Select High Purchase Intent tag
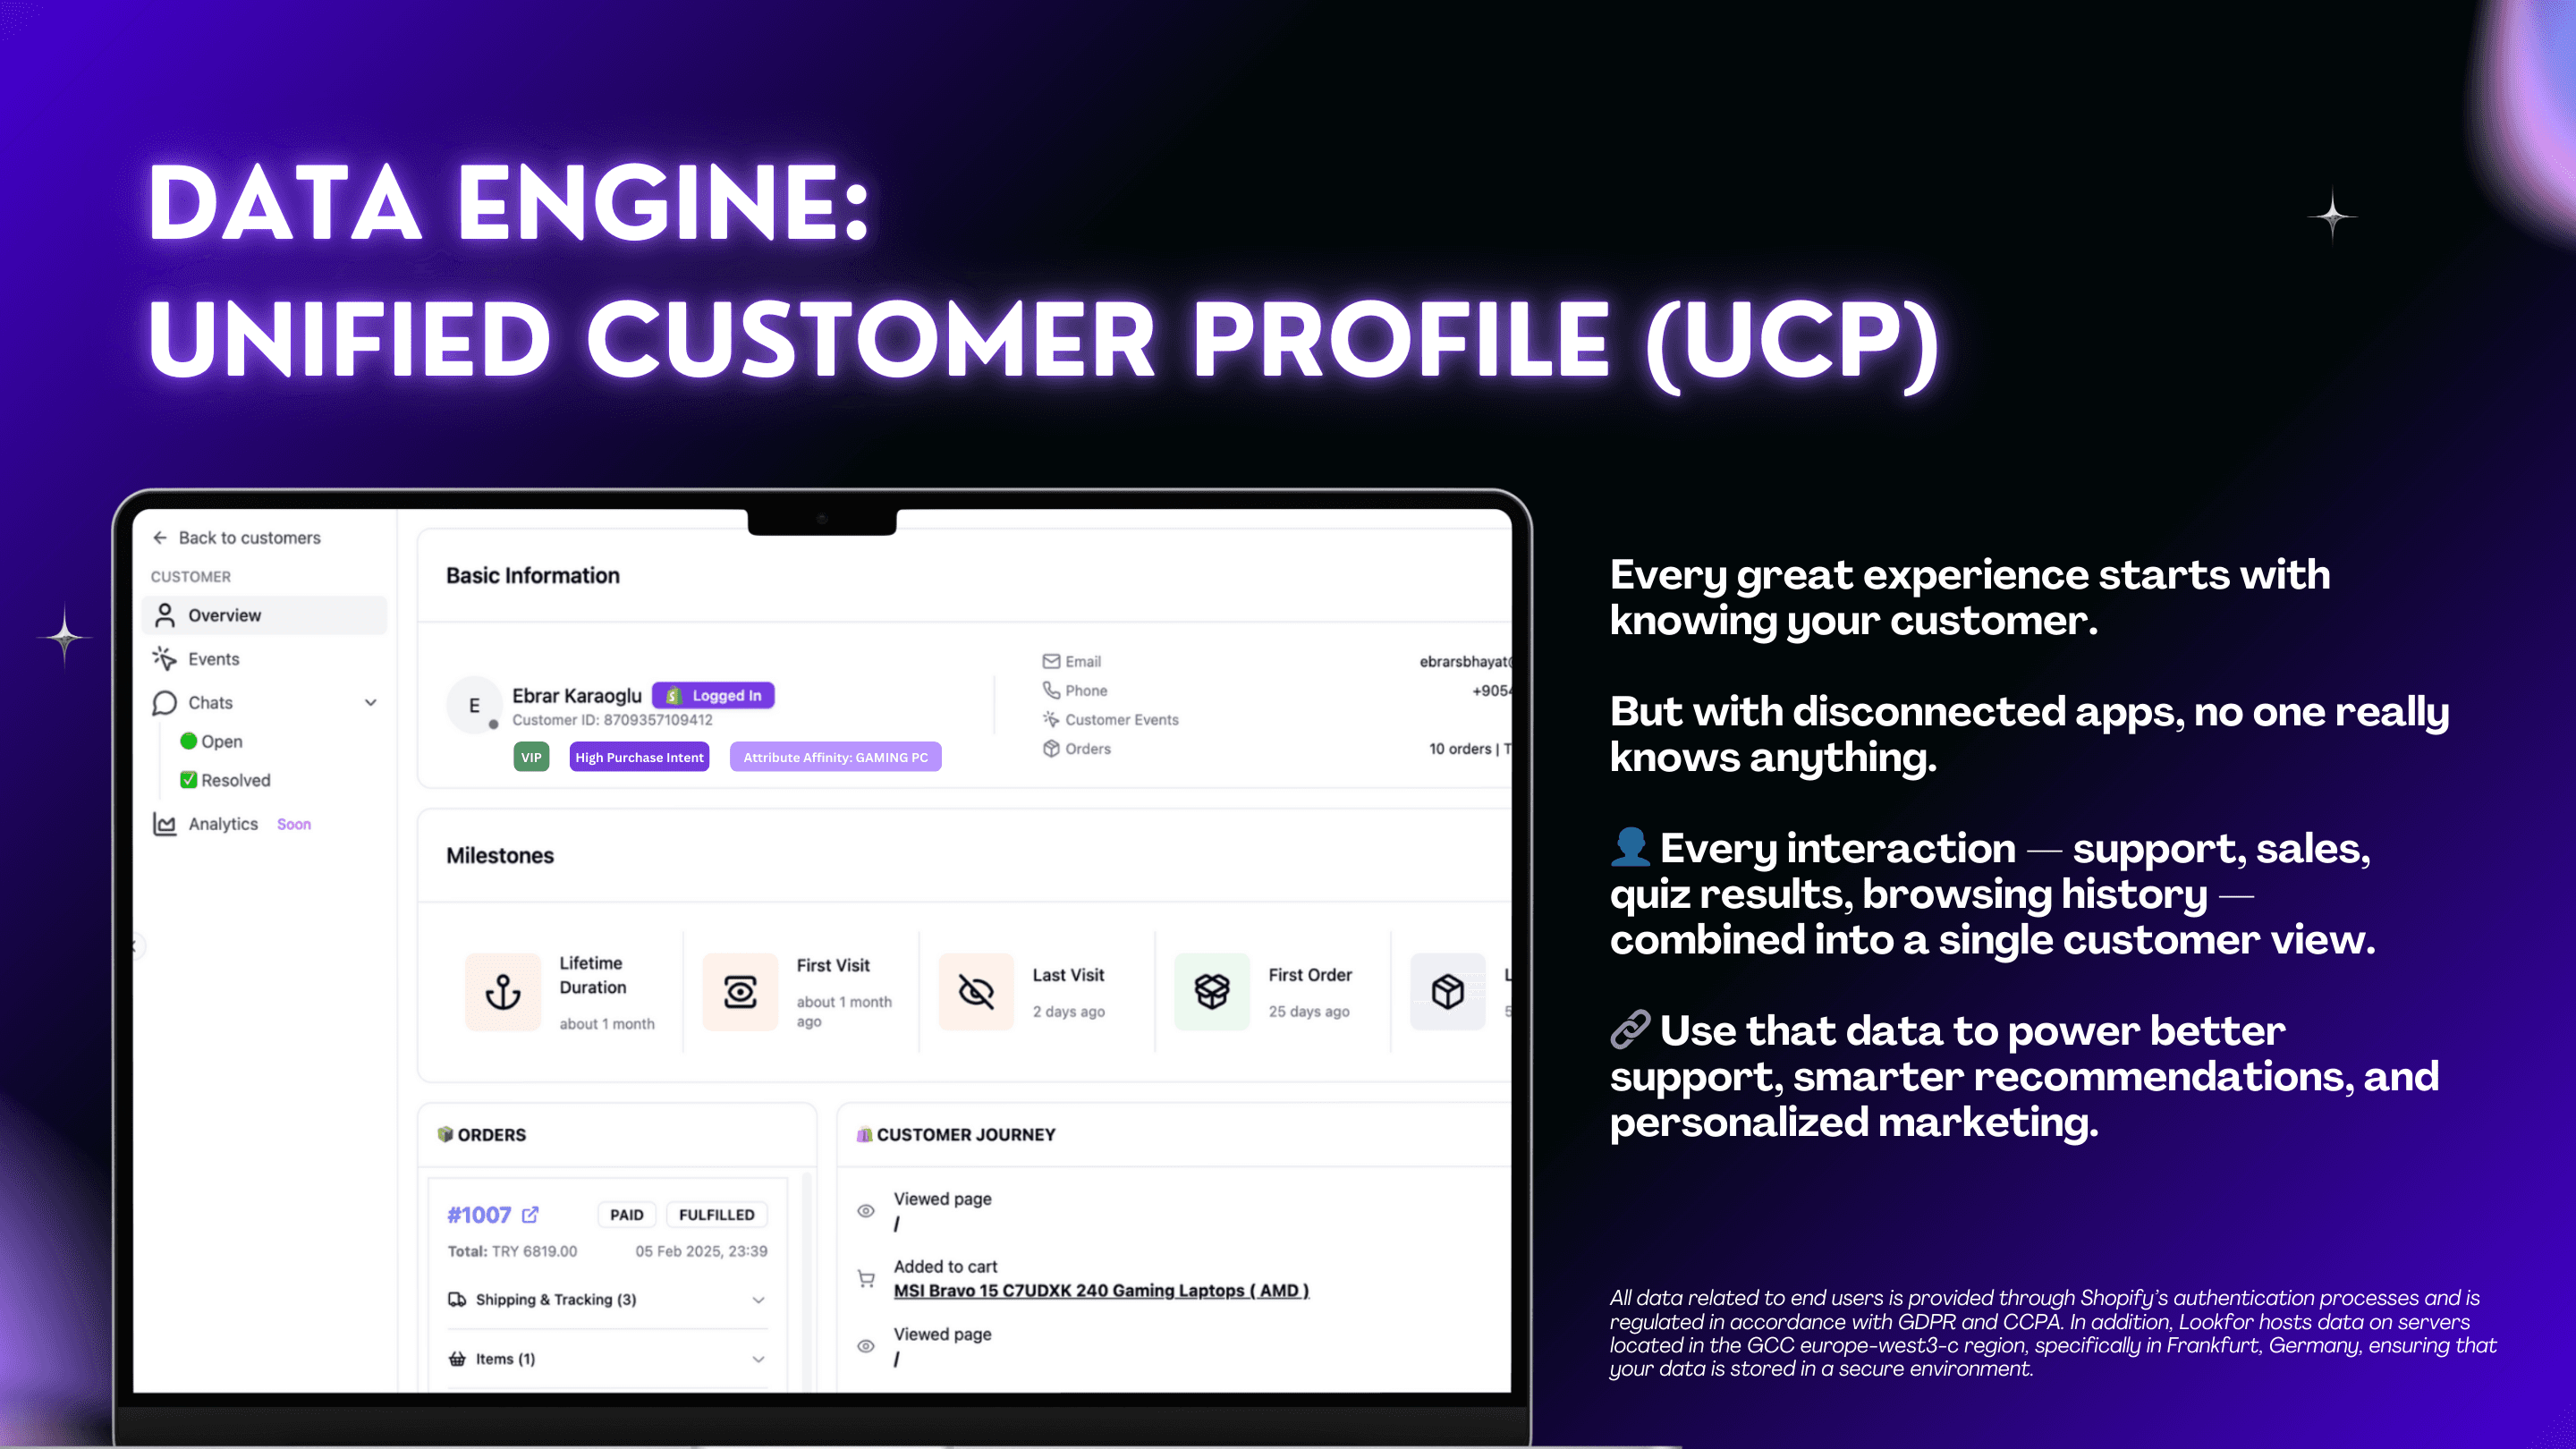Image resolution: width=2576 pixels, height=1449 pixels. [639, 758]
